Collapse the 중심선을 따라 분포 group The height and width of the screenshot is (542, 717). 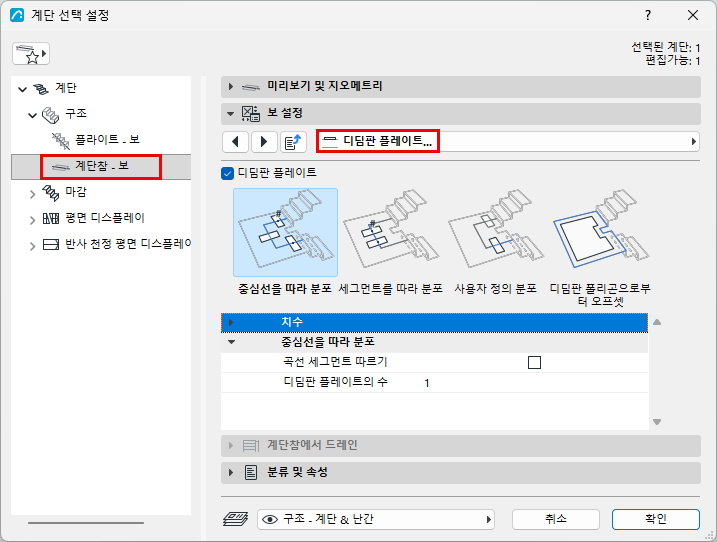coord(231,342)
